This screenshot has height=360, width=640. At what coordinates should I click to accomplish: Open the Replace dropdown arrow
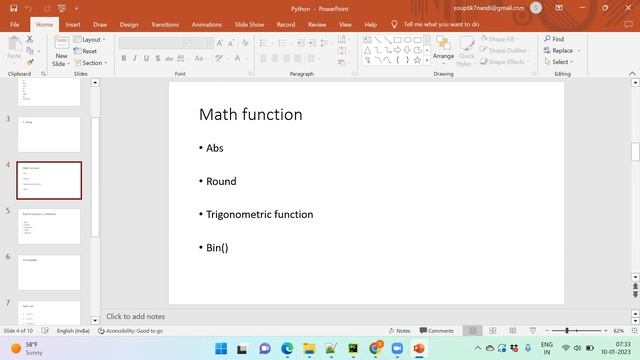tap(579, 51)
